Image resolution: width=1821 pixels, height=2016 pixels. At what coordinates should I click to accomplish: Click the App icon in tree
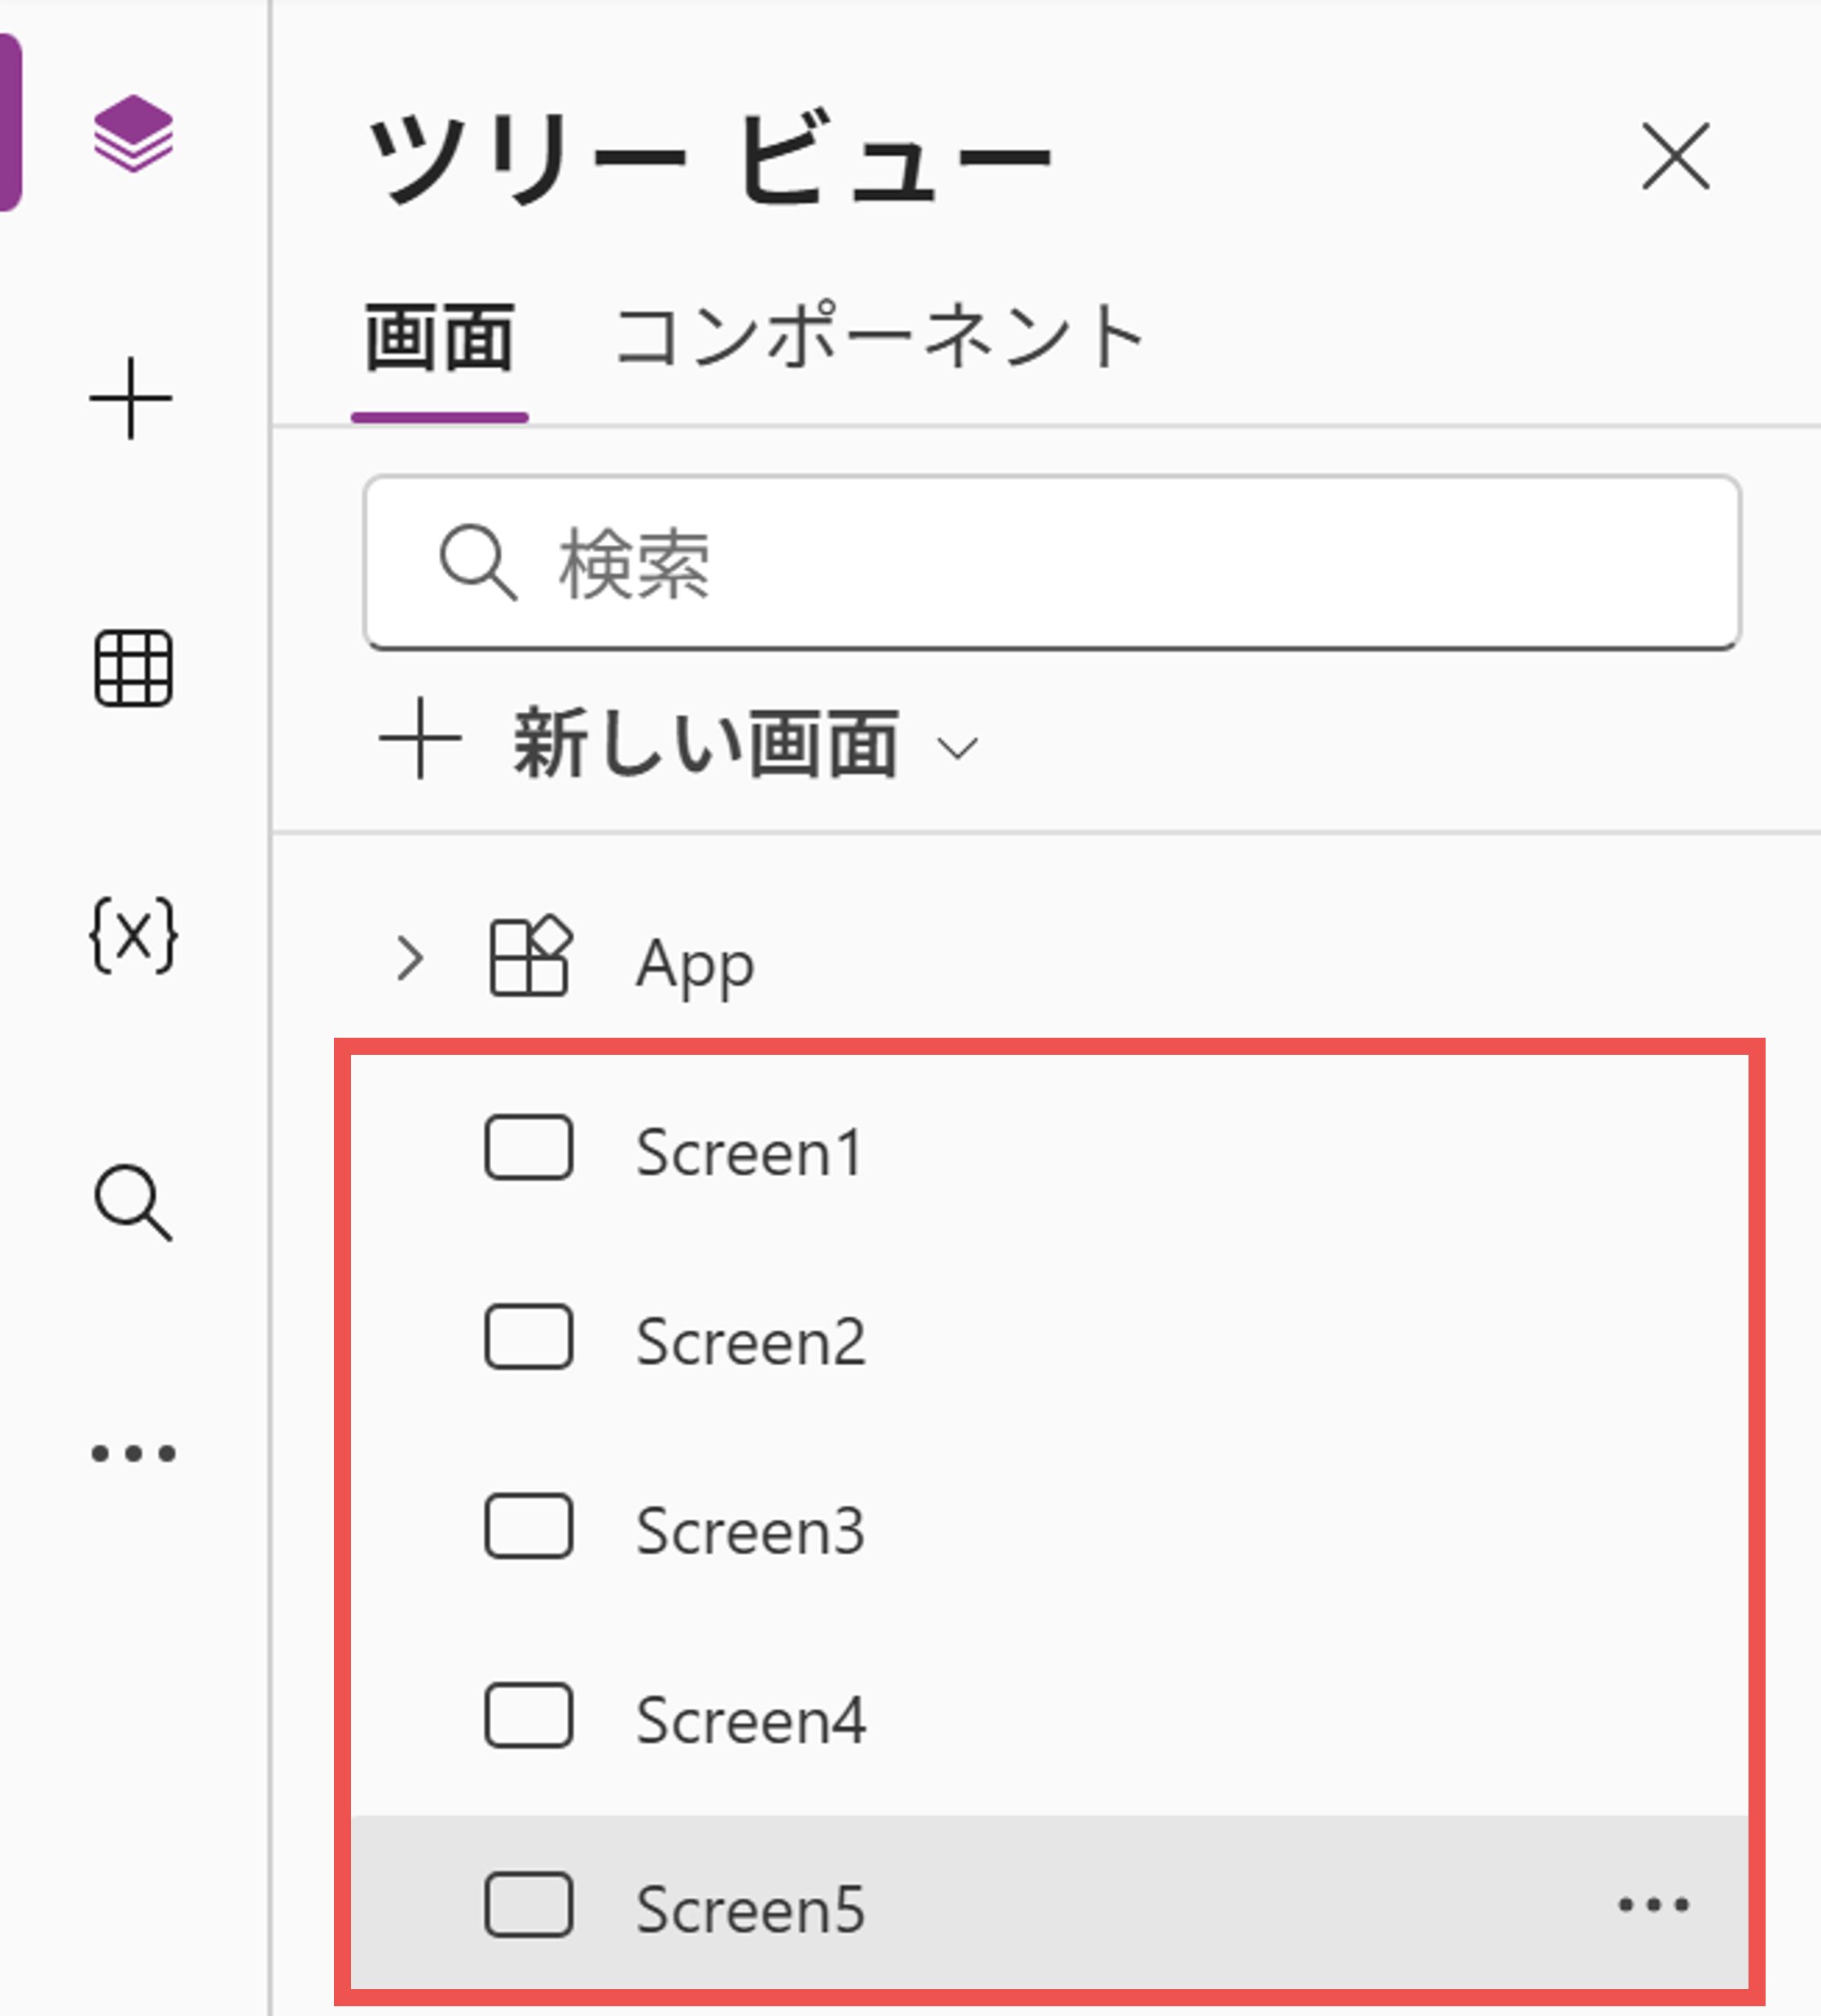tap(530, 958)
